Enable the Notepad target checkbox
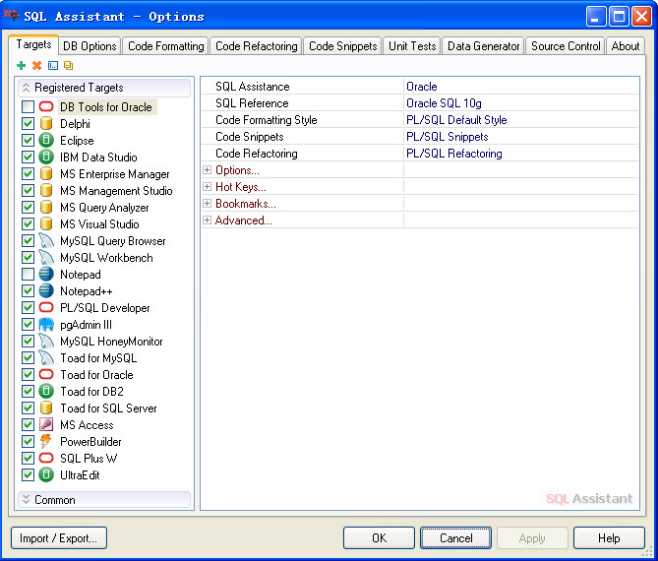The image size is (658, 561). pos(28,274)
